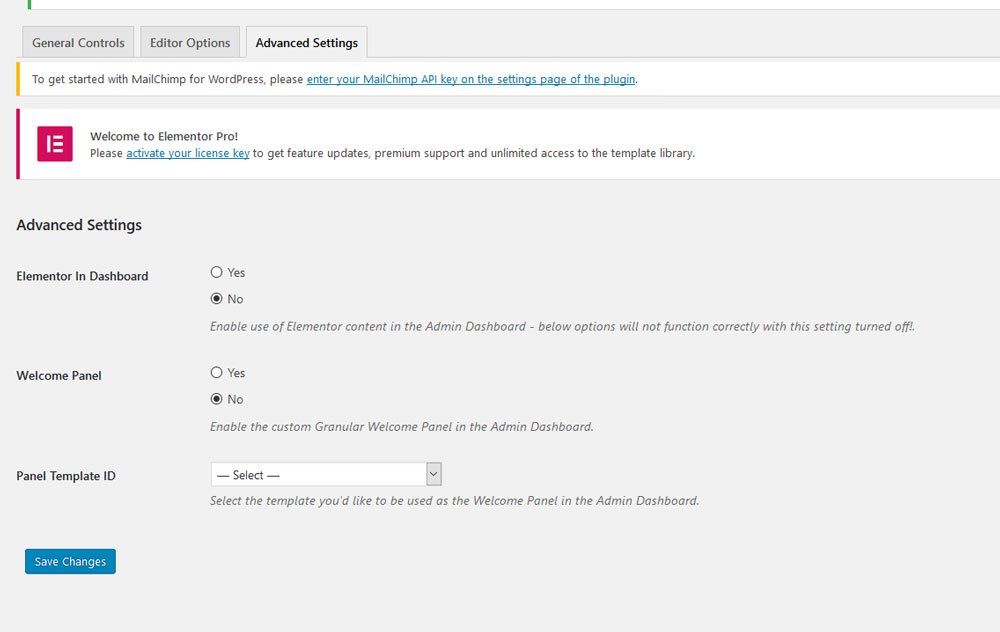Follow the activate your license key link

point(187,154)
